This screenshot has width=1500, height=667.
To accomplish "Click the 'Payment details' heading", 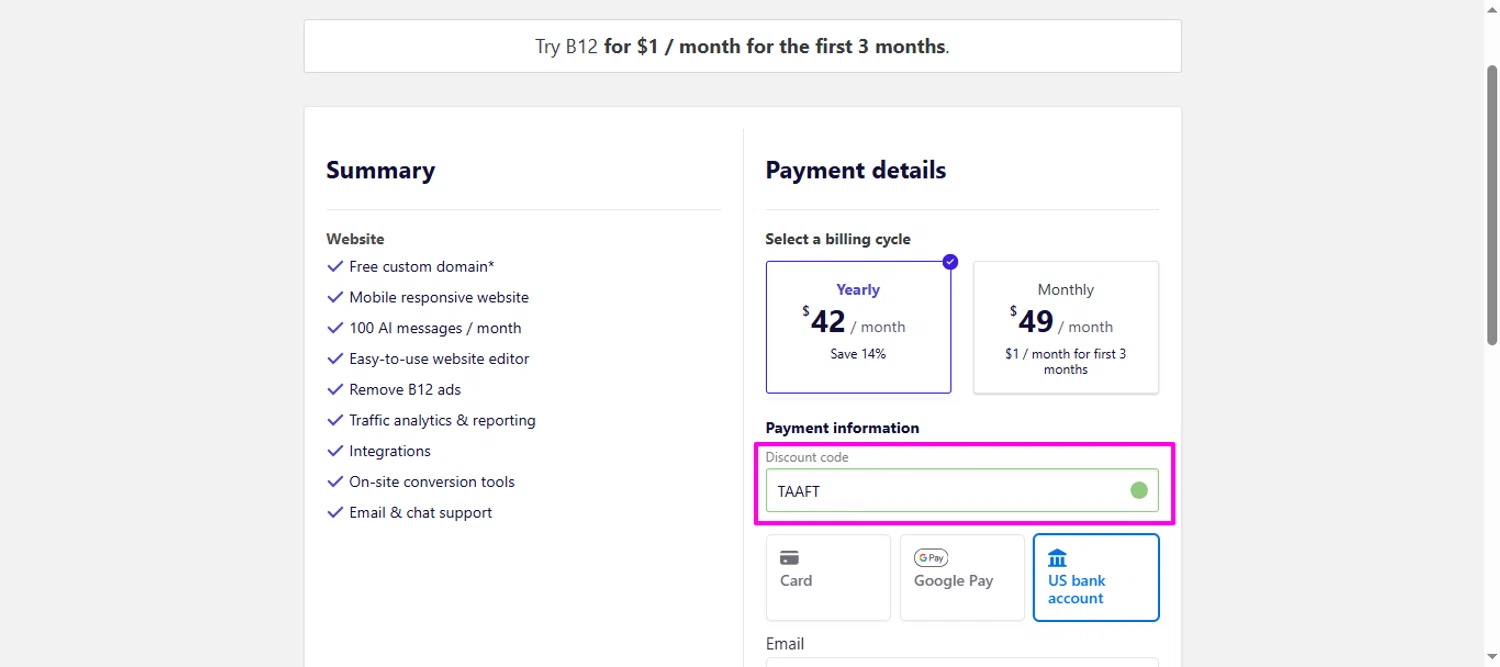I will (856, 170).
